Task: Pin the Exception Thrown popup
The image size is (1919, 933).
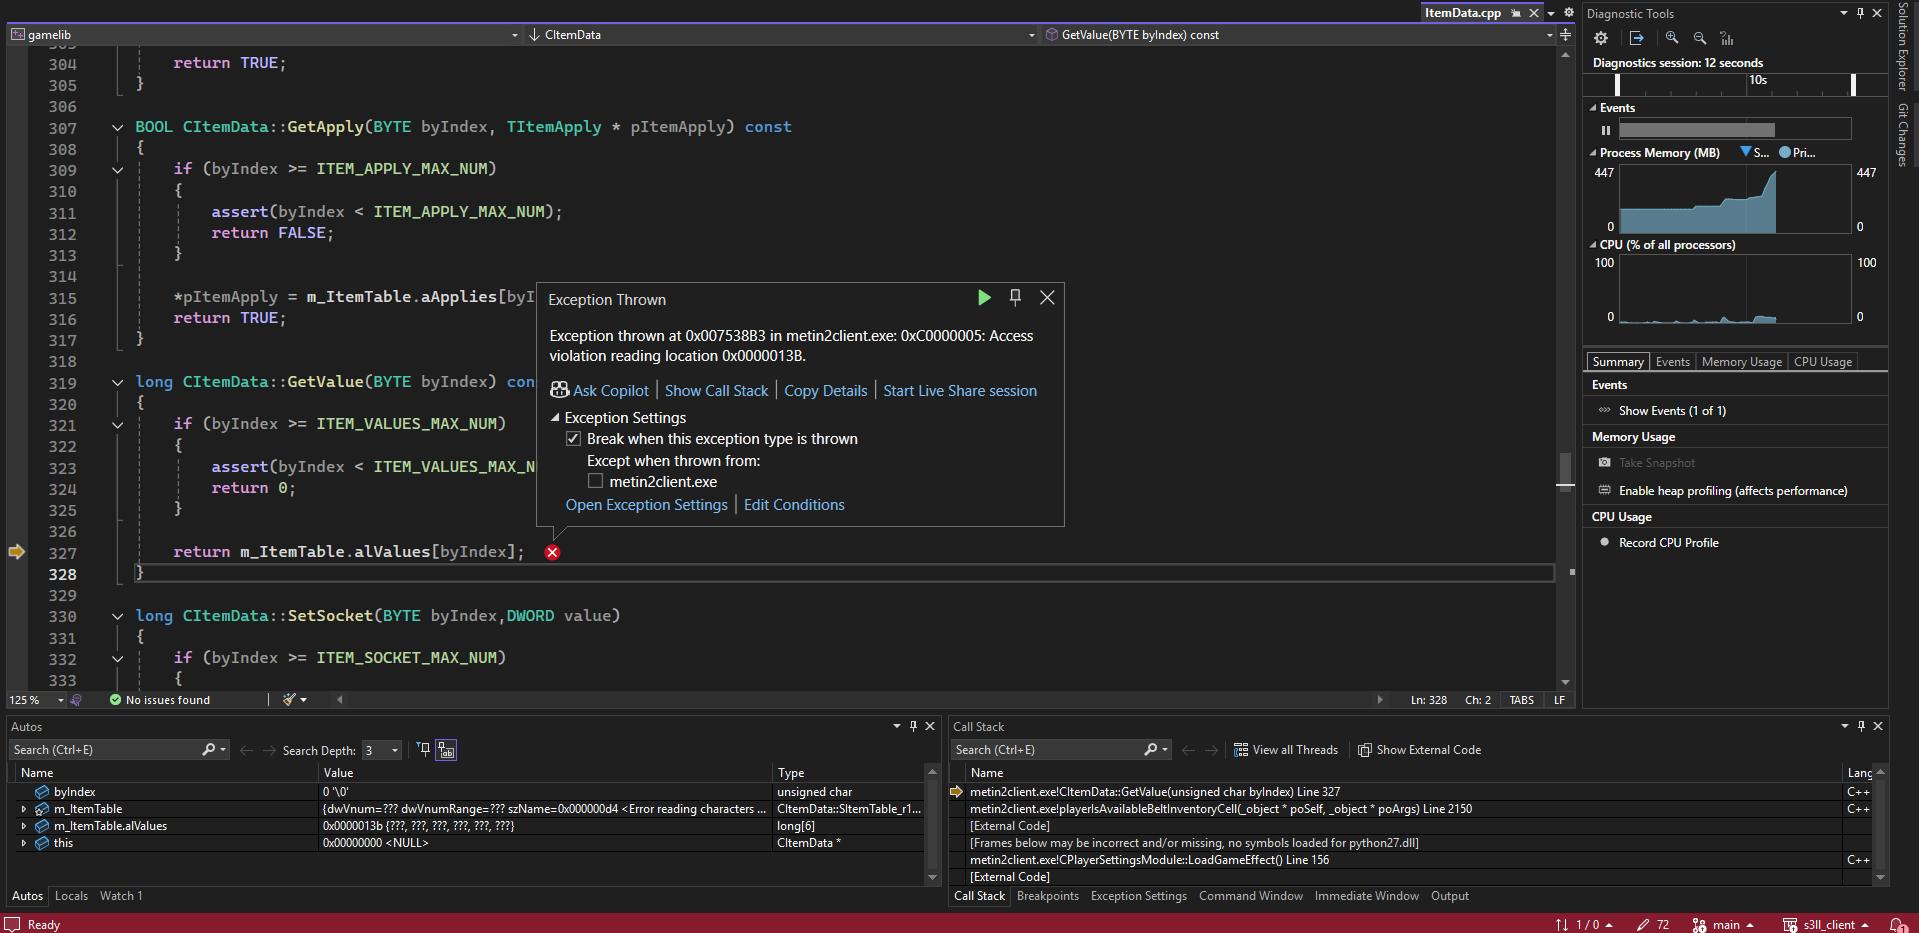Action: [x=1015, y=297]
